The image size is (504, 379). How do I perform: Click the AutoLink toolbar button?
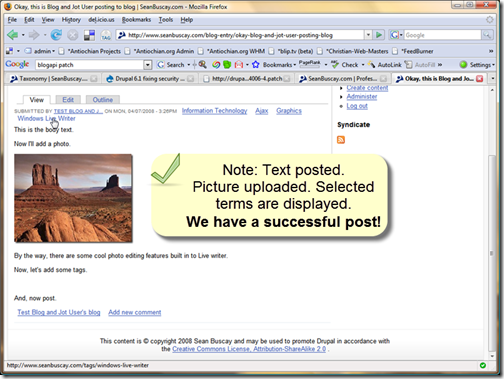click(385, 65)
